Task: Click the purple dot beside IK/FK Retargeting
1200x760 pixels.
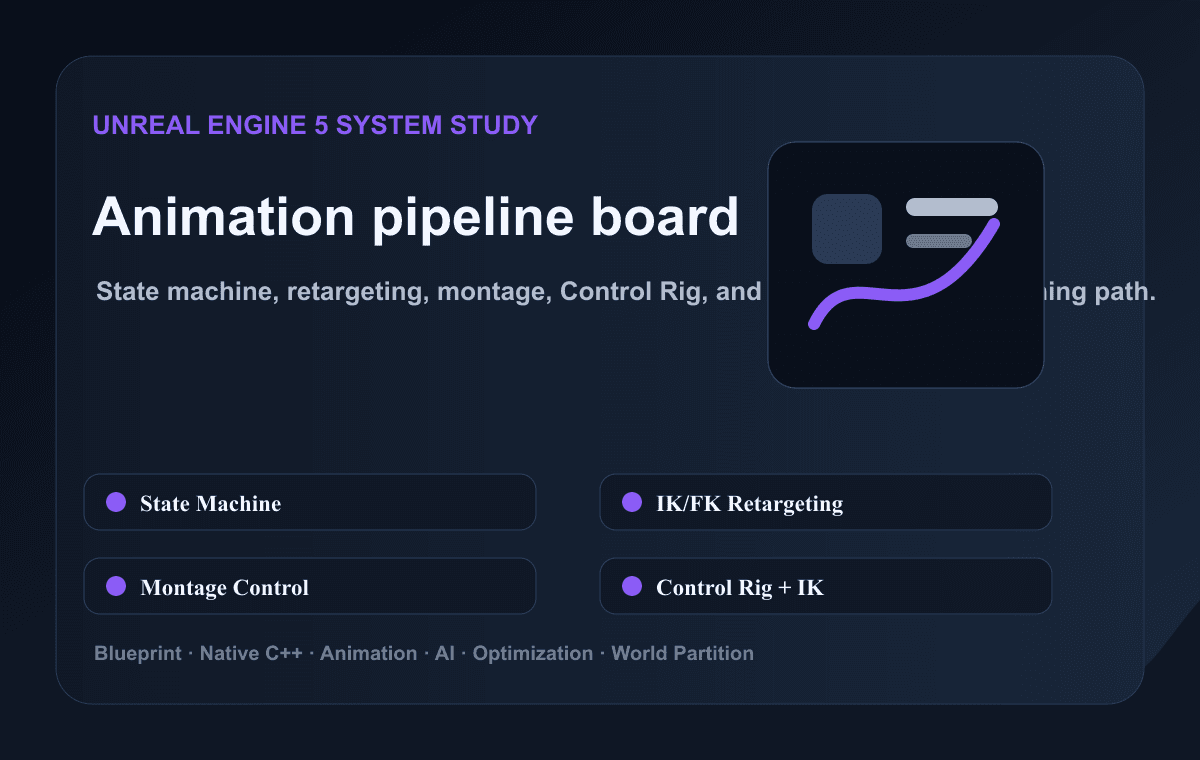Action: (x=632, y=502)
